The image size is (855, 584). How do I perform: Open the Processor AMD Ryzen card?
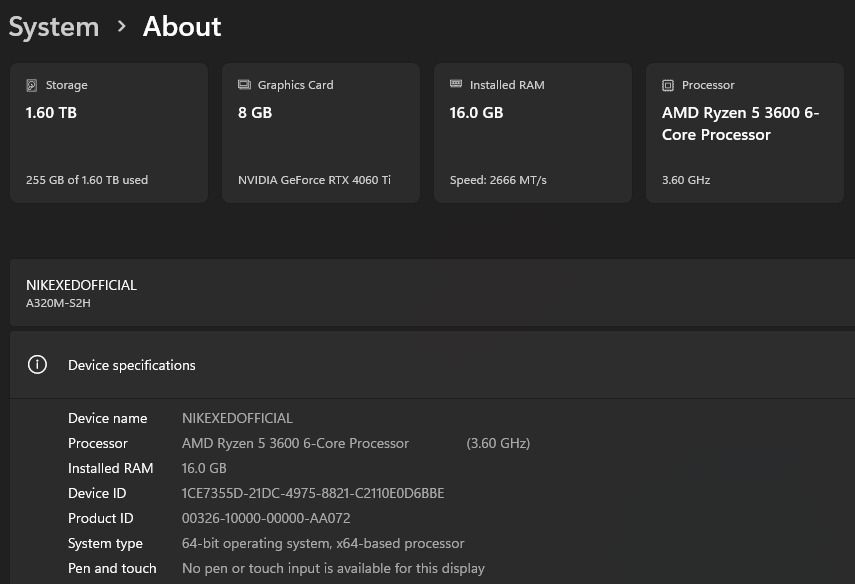745,133
